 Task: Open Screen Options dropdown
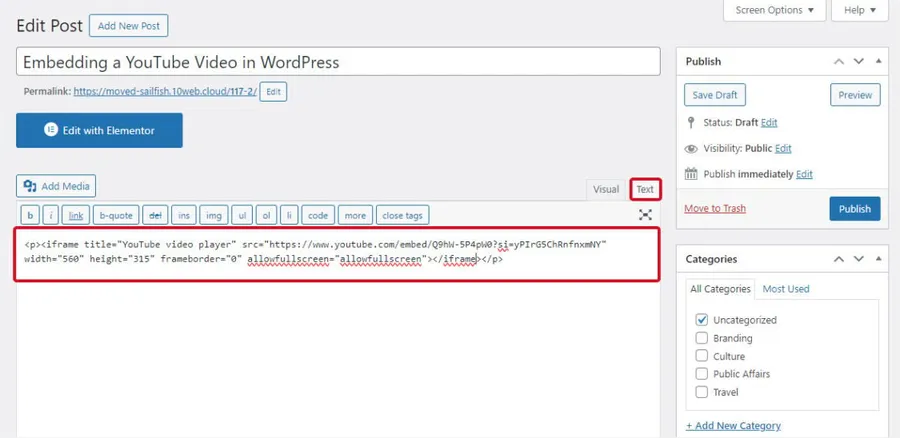774,10
